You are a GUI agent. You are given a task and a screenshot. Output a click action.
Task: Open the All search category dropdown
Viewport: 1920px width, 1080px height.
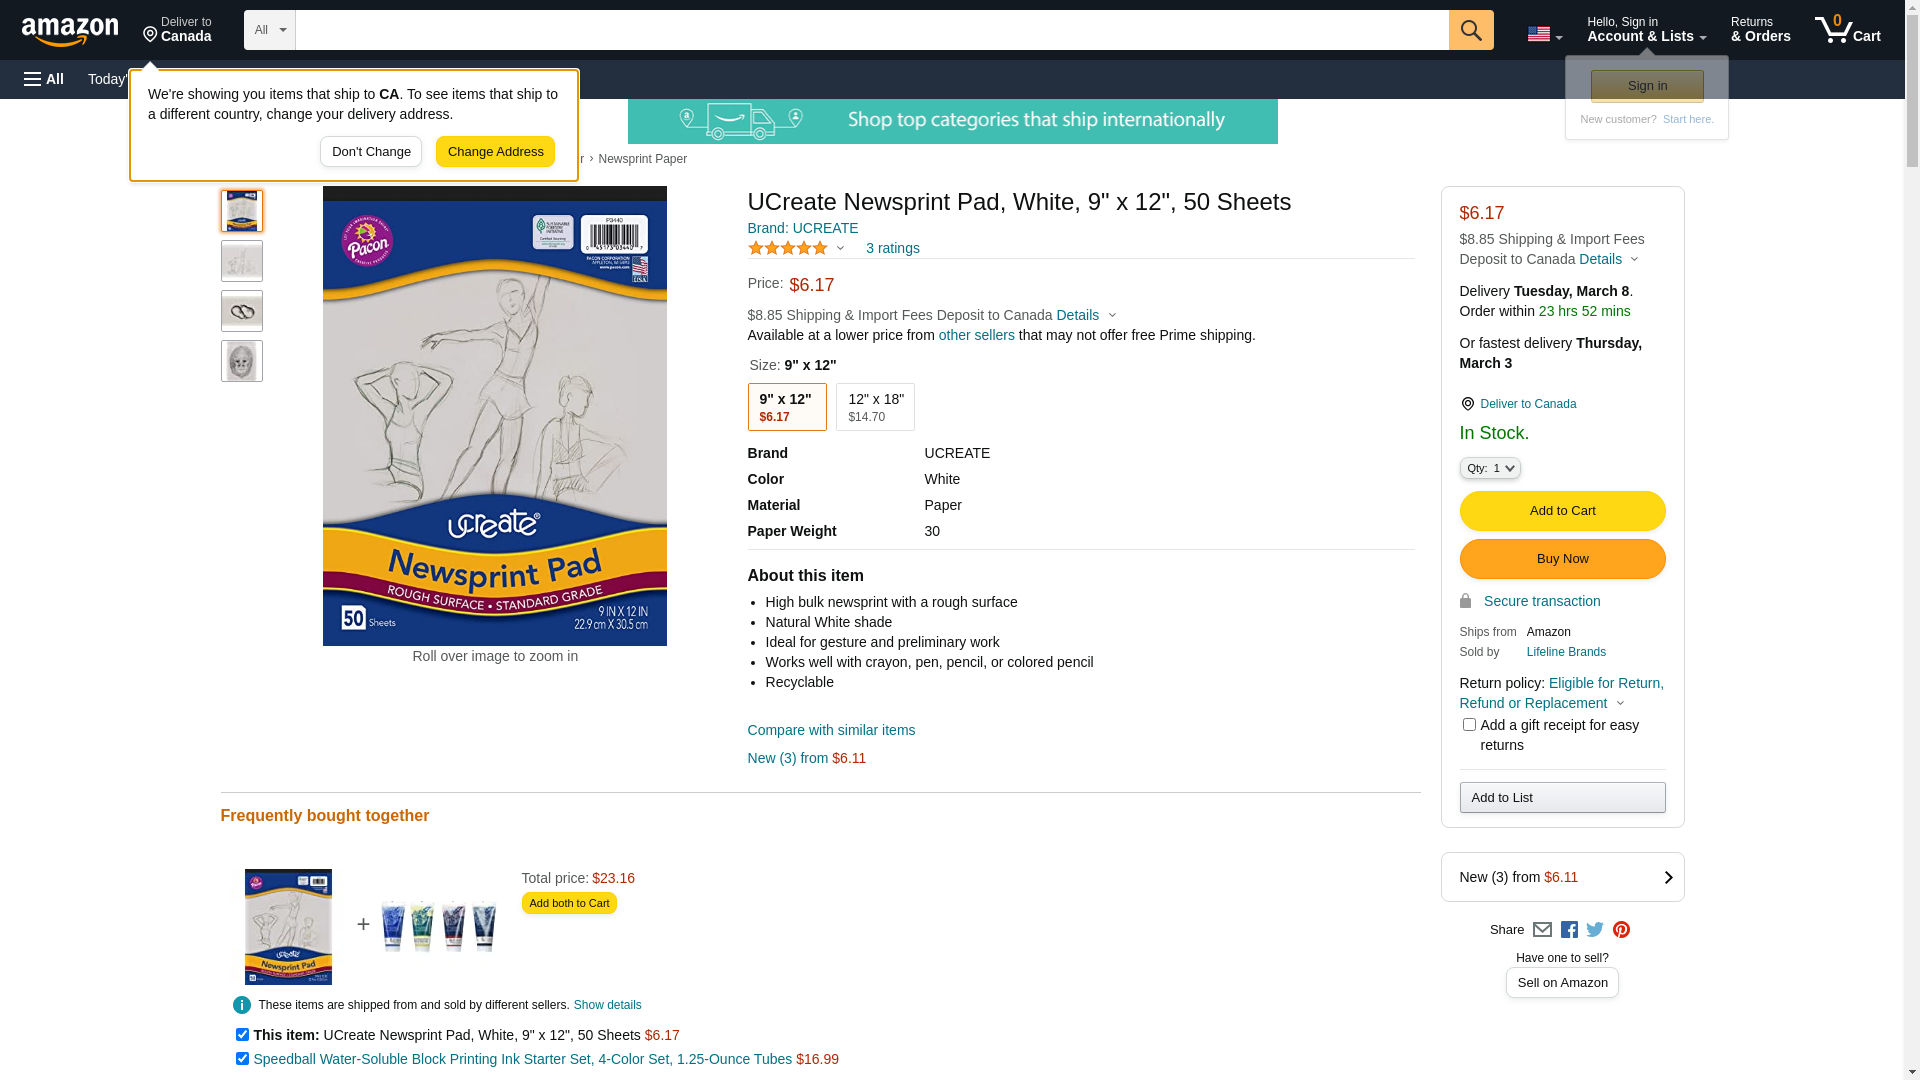[x=270, y=30]
